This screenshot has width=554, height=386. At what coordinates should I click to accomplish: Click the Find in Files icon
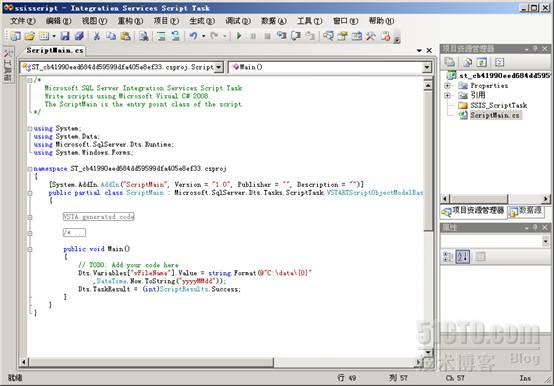coord(143,36)
